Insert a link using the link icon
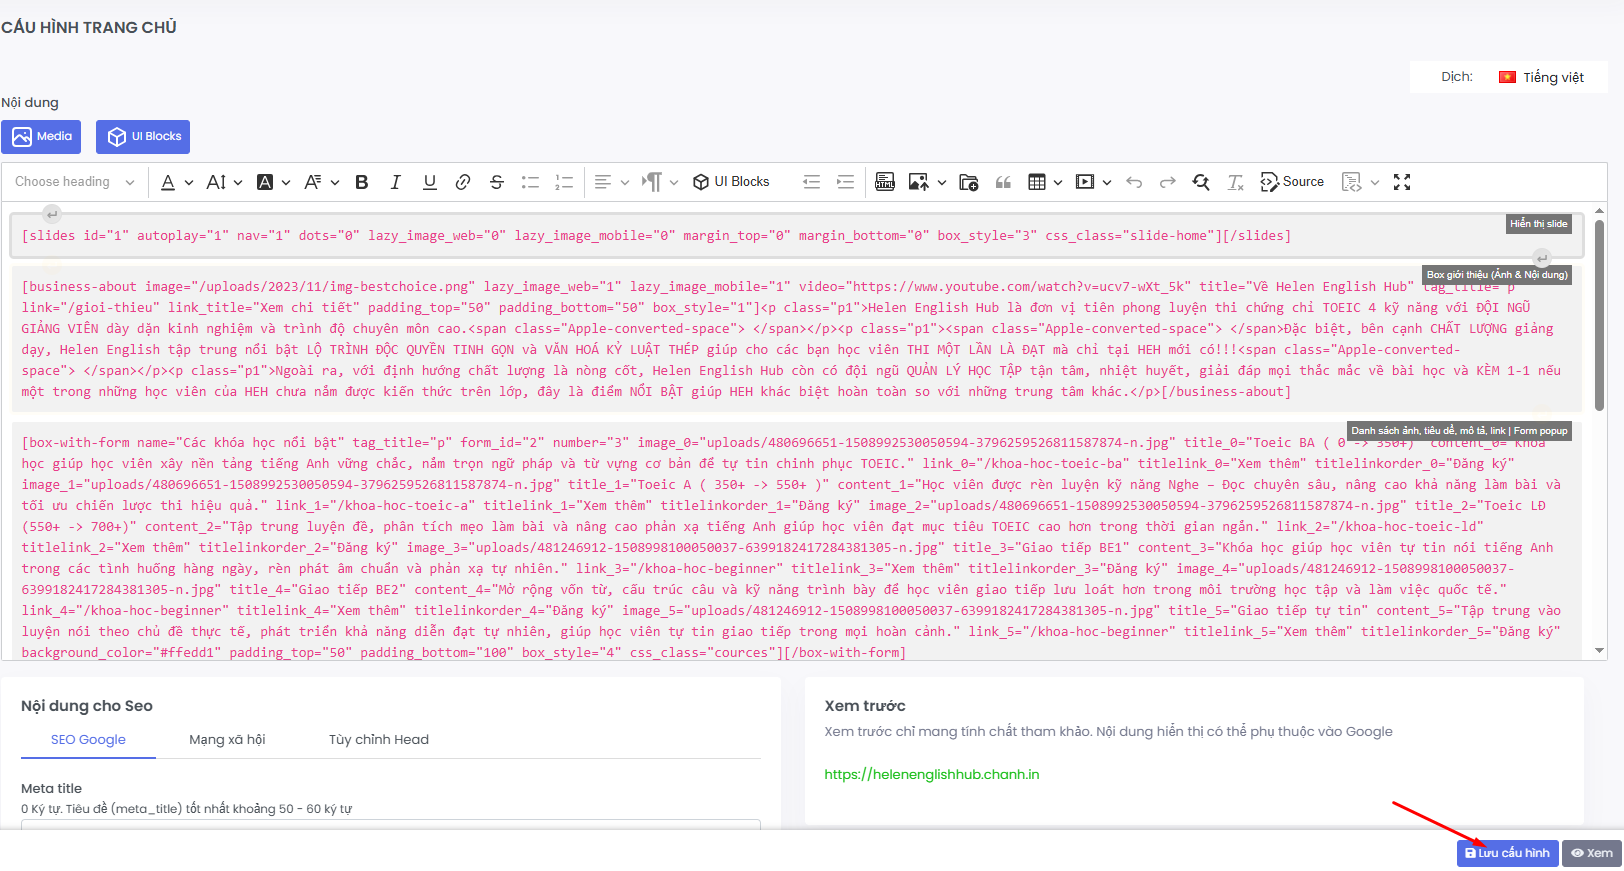1624x871 pixels. click(463, 182)
